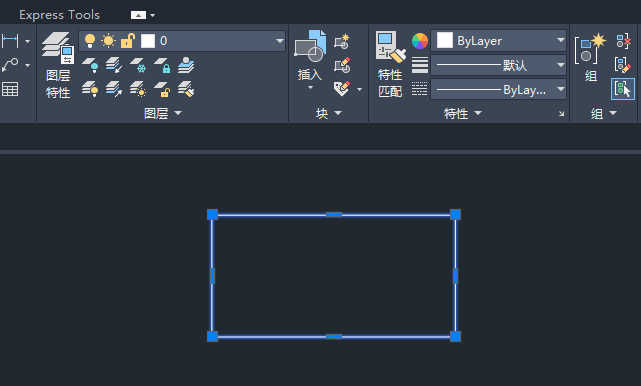Image resolution: width=641 pixels, height=386 pixels.
Task: Select the Leader annotation tool
Action: [x=10, y=65]
